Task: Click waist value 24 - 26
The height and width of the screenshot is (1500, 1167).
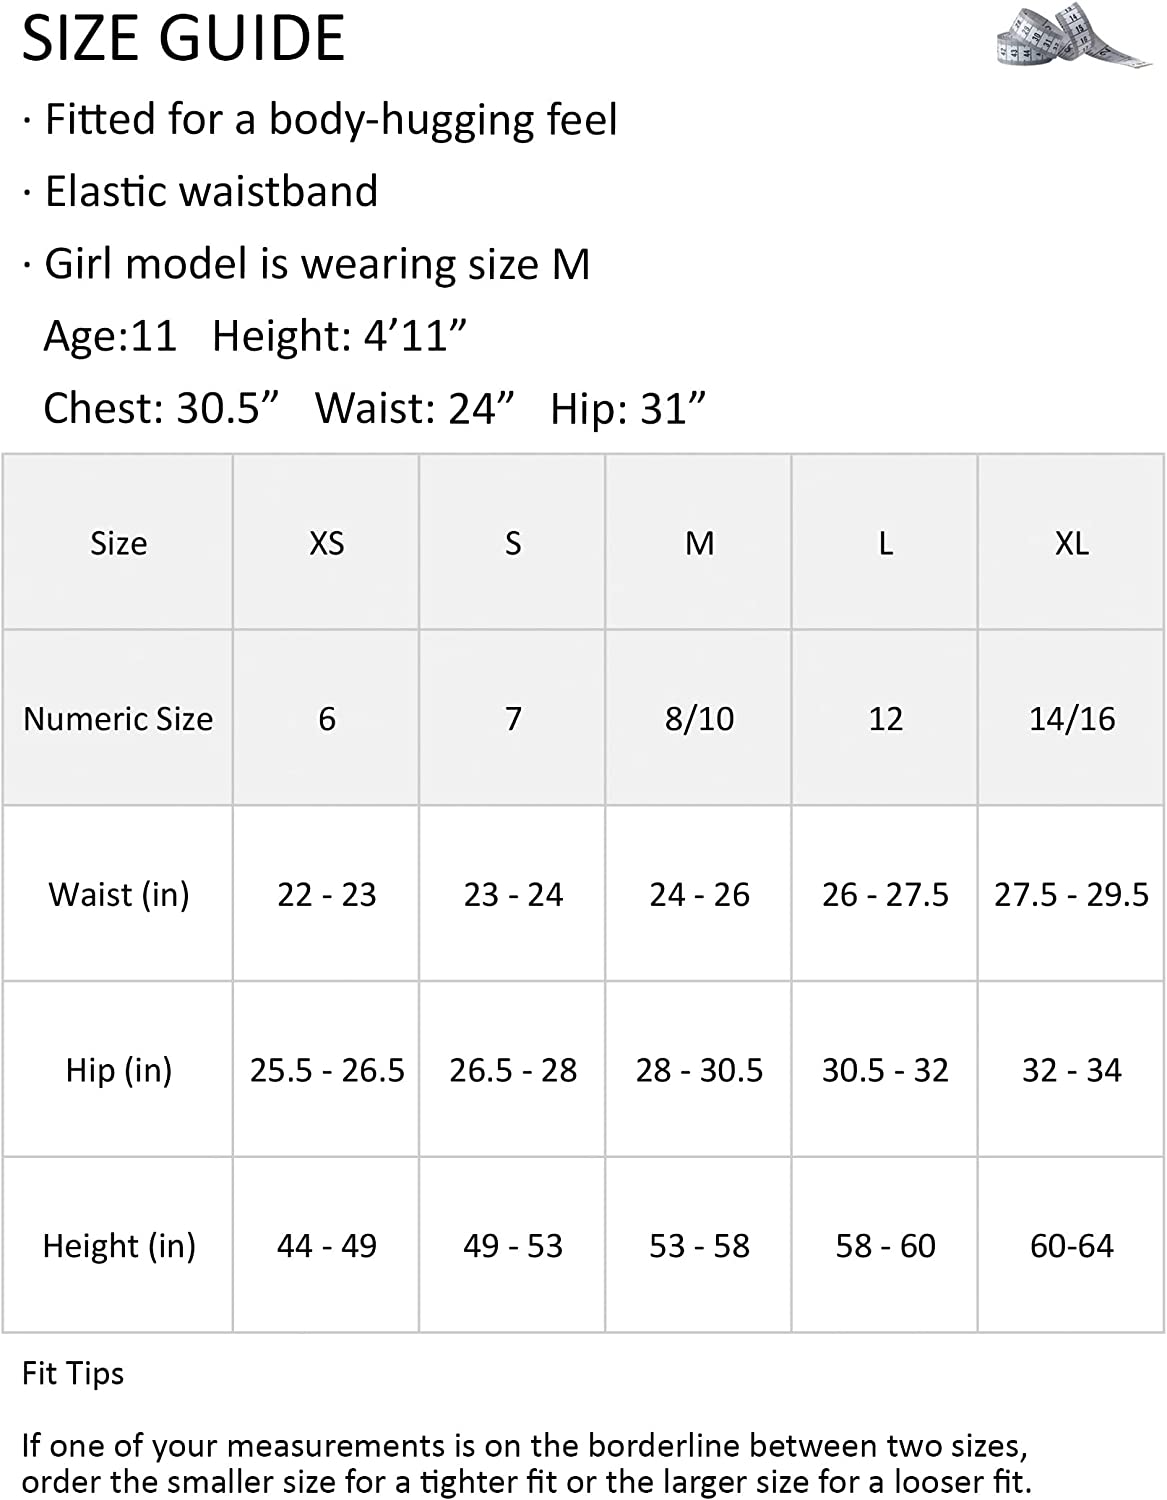Action: pos(699,894)
